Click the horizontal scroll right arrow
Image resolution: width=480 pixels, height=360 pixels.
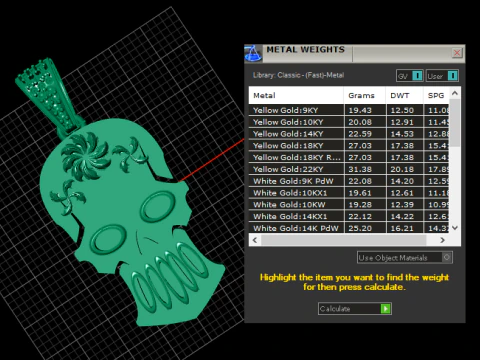(x=442, y=240)
